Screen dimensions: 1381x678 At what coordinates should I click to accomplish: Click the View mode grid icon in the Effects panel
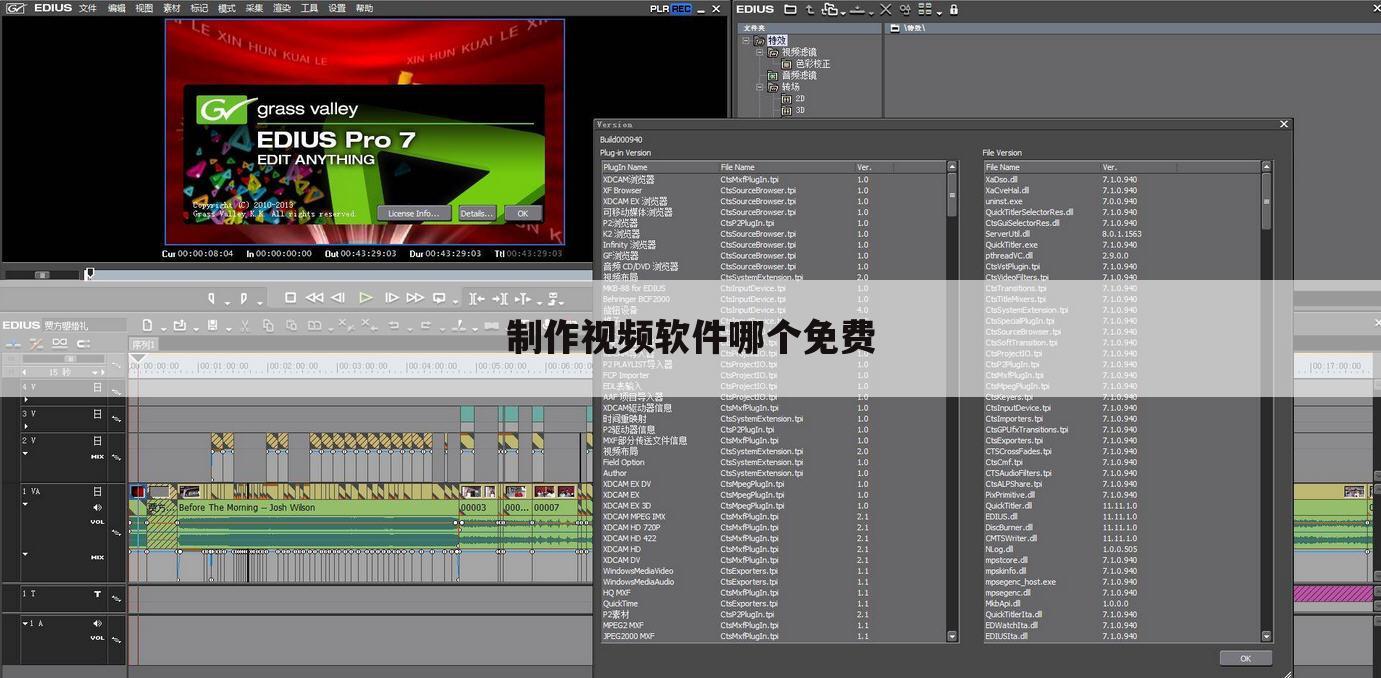click(x=924, y=9)
